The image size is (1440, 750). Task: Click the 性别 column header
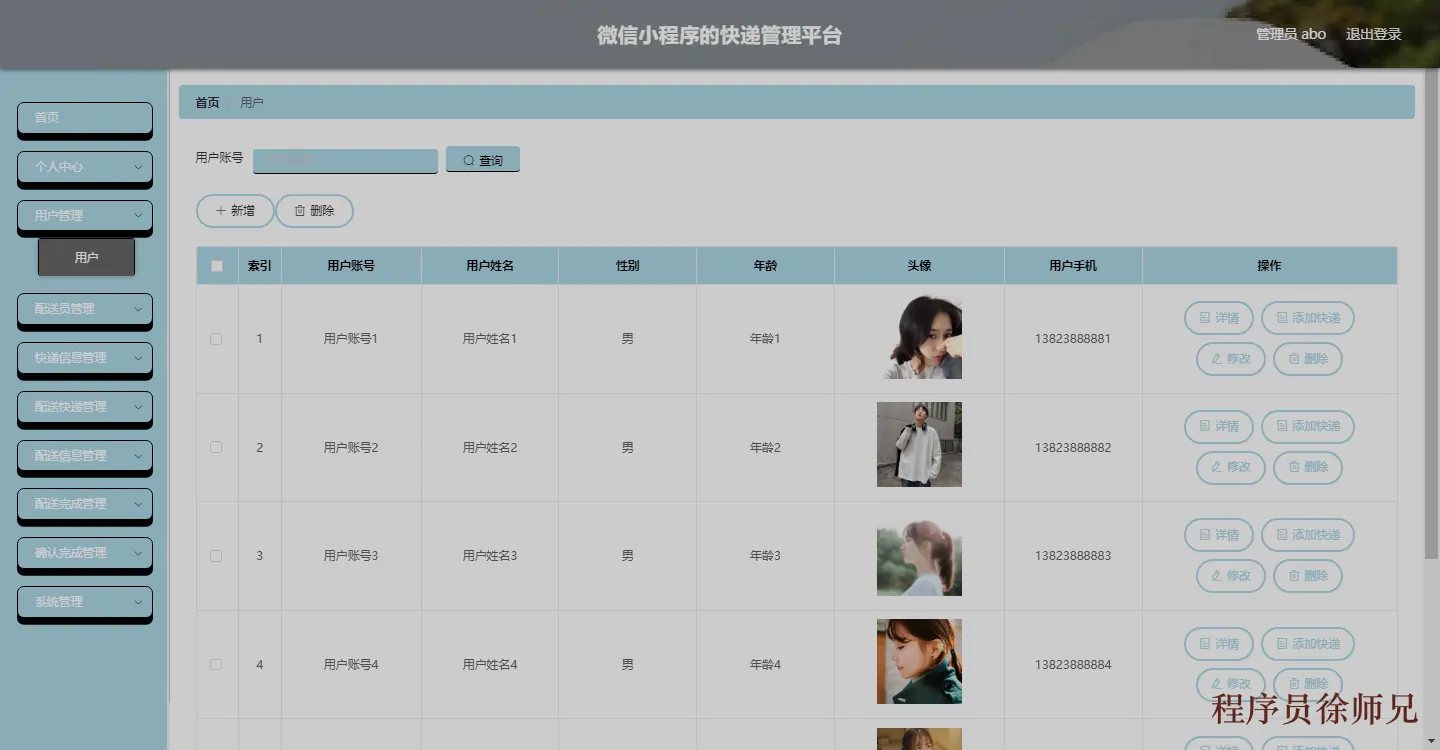click(627, 266)
